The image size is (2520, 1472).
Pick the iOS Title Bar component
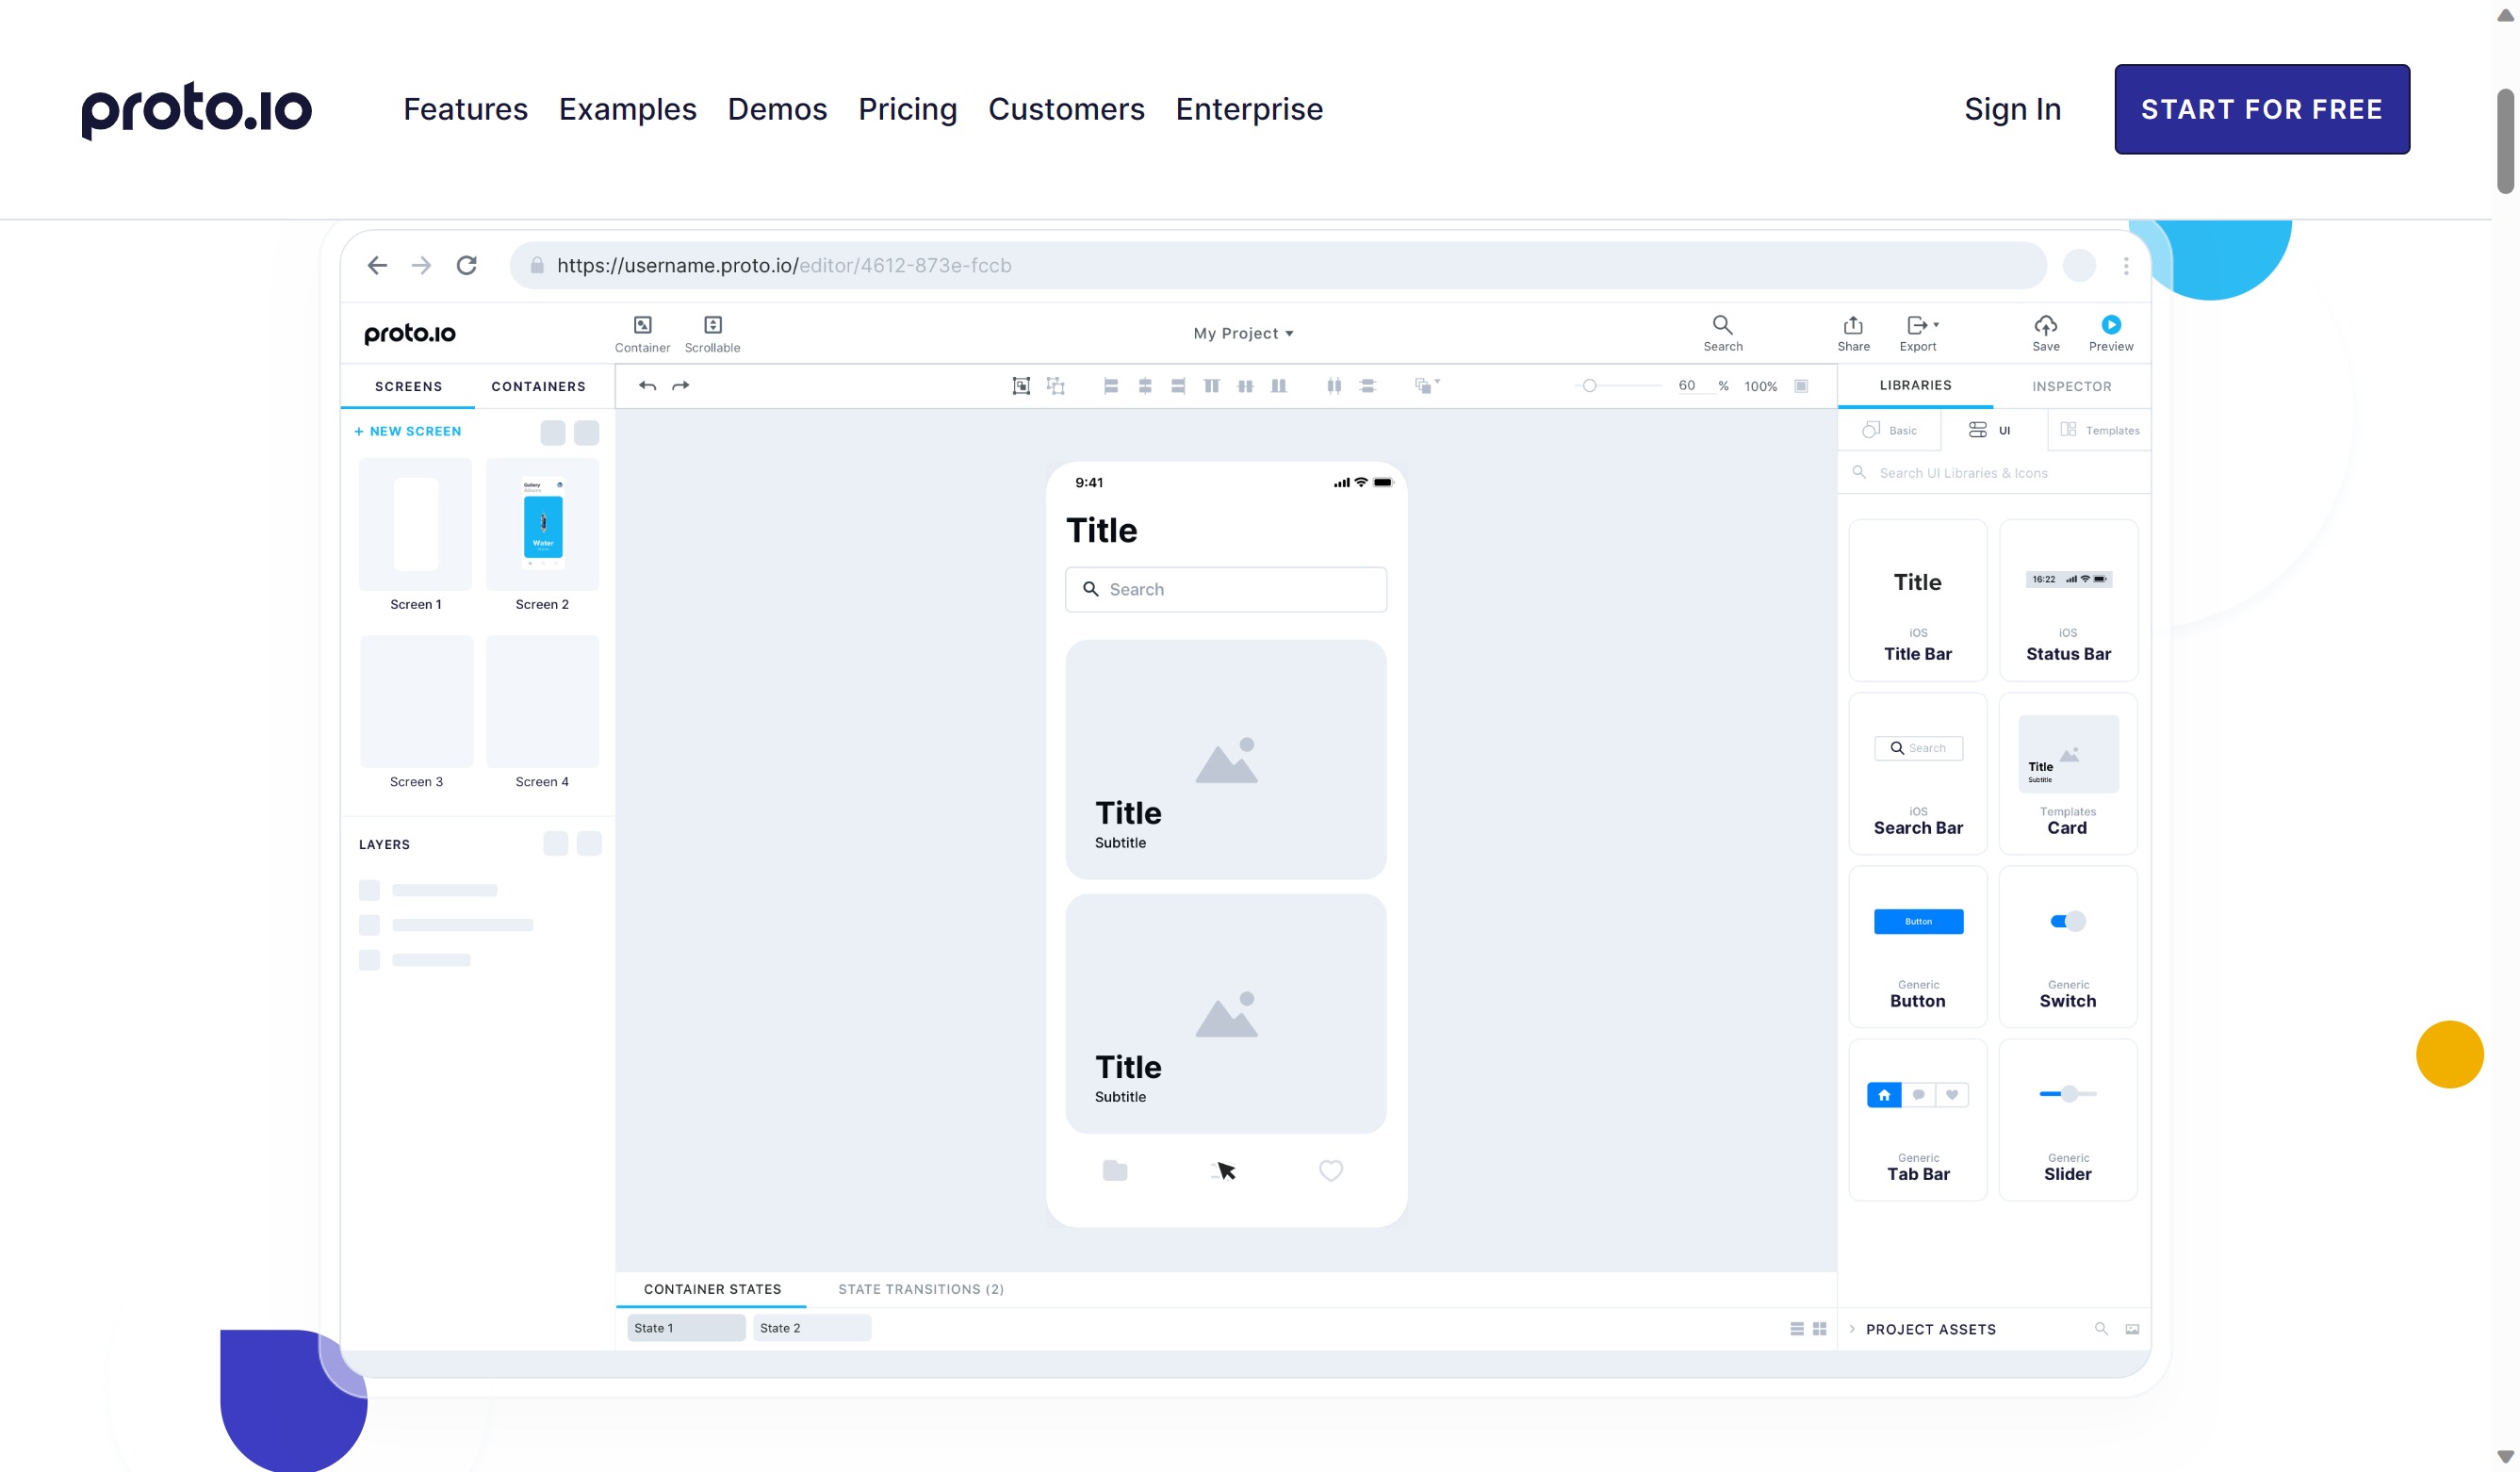1917,599
